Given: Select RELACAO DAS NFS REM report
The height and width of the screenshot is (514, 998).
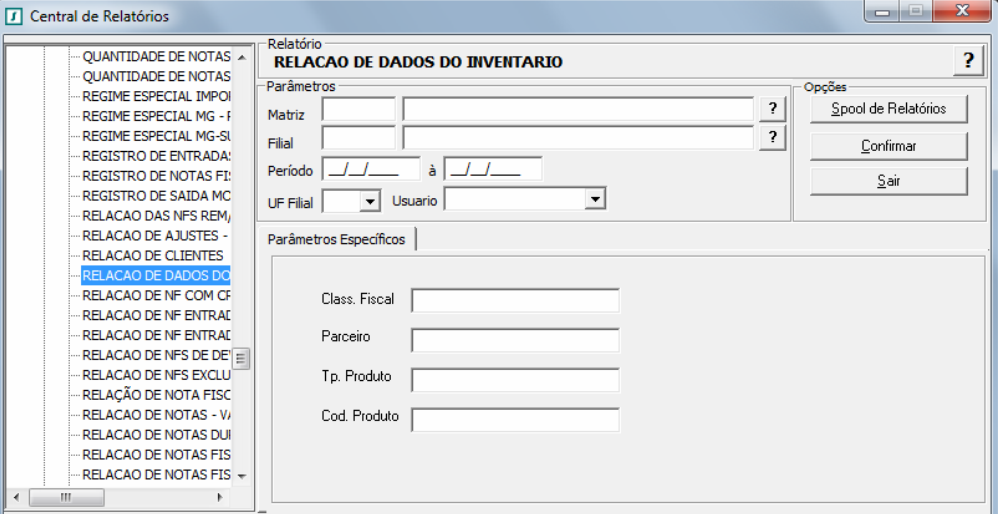Looking at the screenshot, I should [x=157, y=216].
